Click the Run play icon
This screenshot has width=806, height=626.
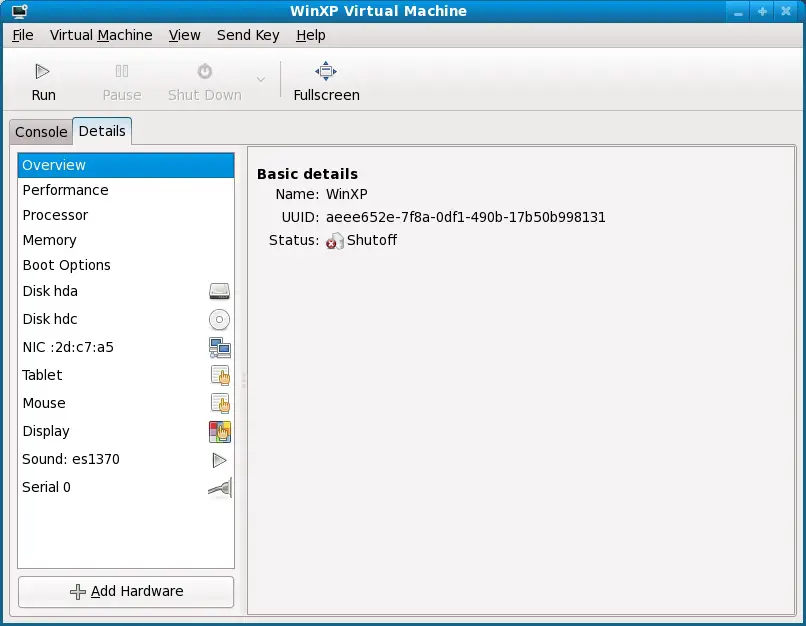43,70
